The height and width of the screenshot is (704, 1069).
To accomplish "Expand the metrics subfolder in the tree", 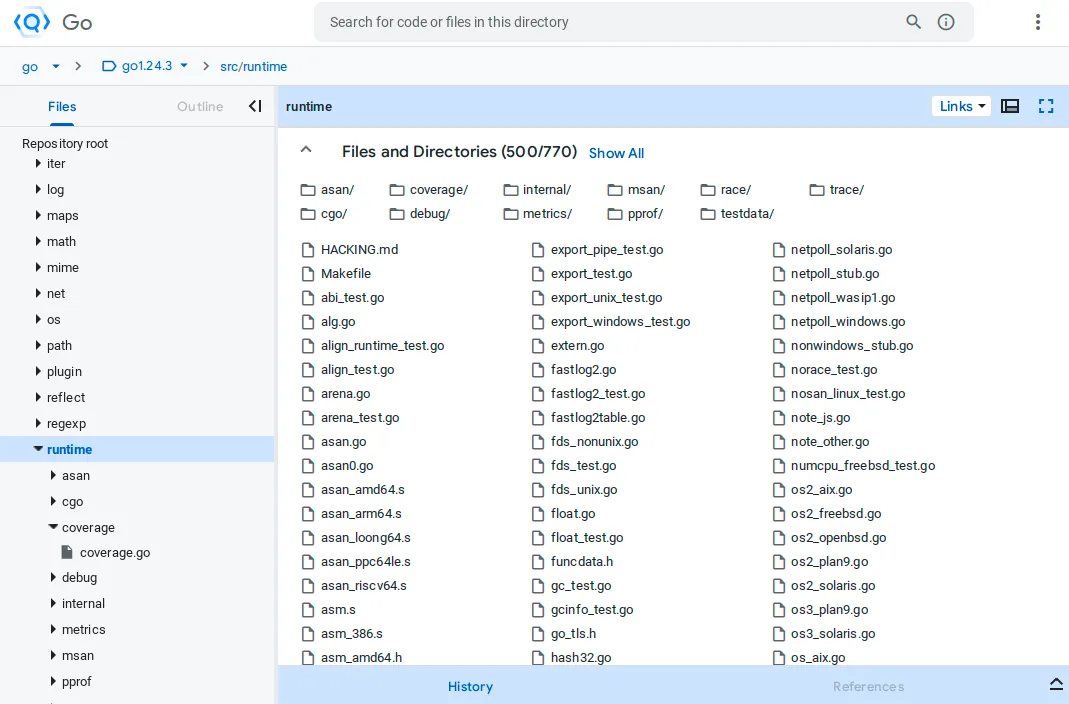I will point(53,629).
